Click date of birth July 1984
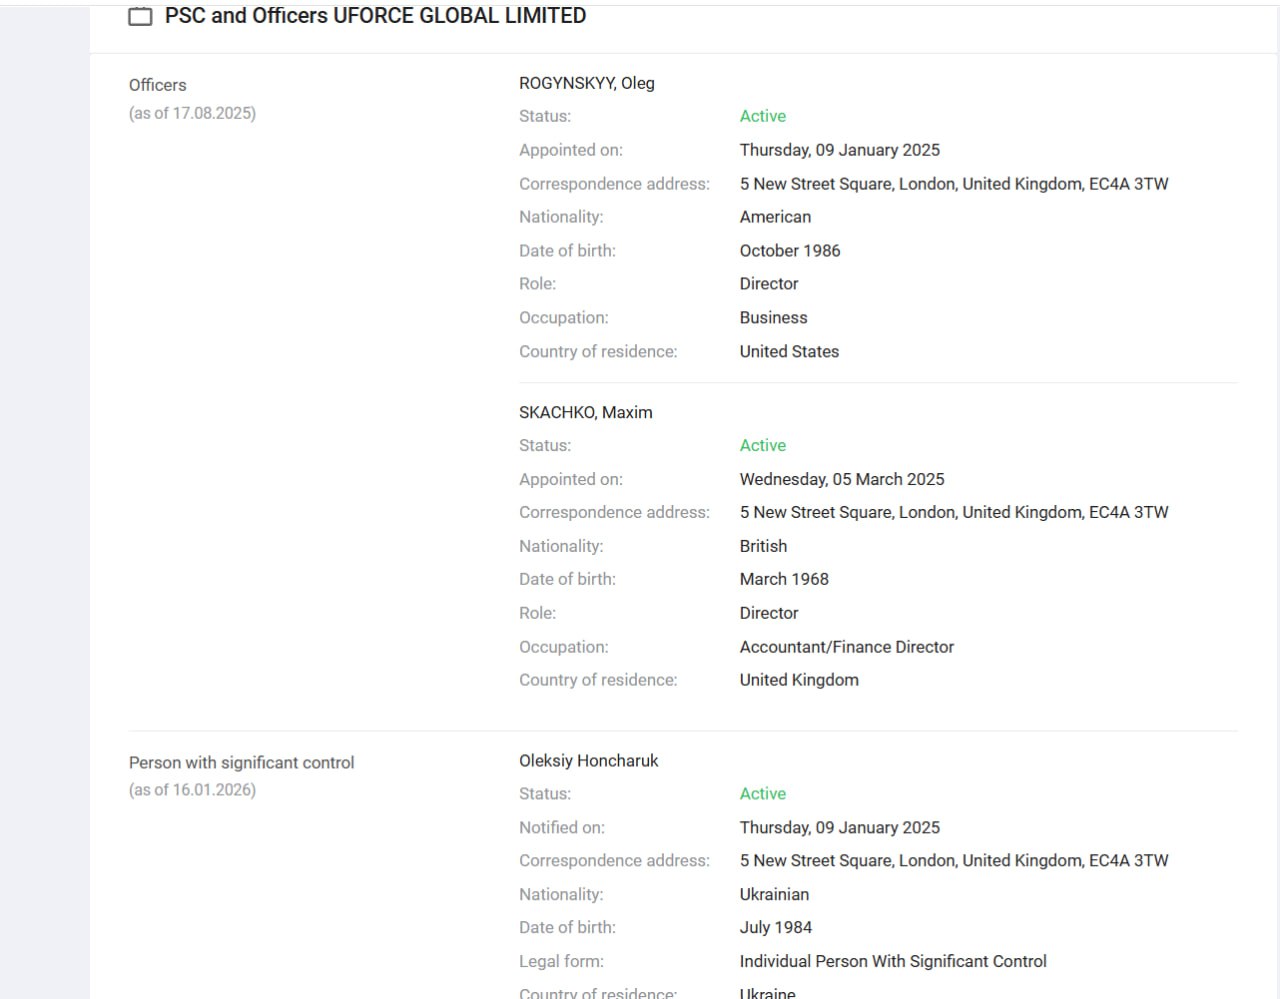This screenshot has width=1280, height=999. click(x=776, y=928)
